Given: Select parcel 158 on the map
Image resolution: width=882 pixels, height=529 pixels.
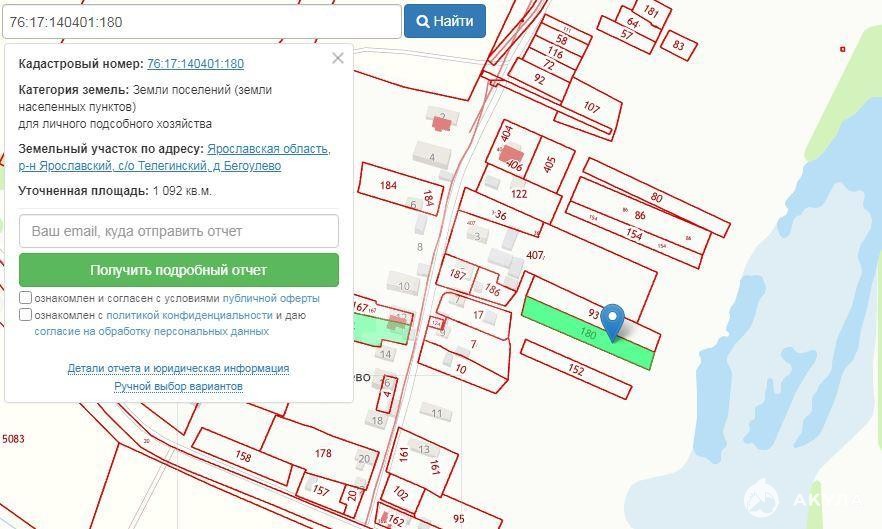Looking at the screenshot, I should click(x=242, y=456).
